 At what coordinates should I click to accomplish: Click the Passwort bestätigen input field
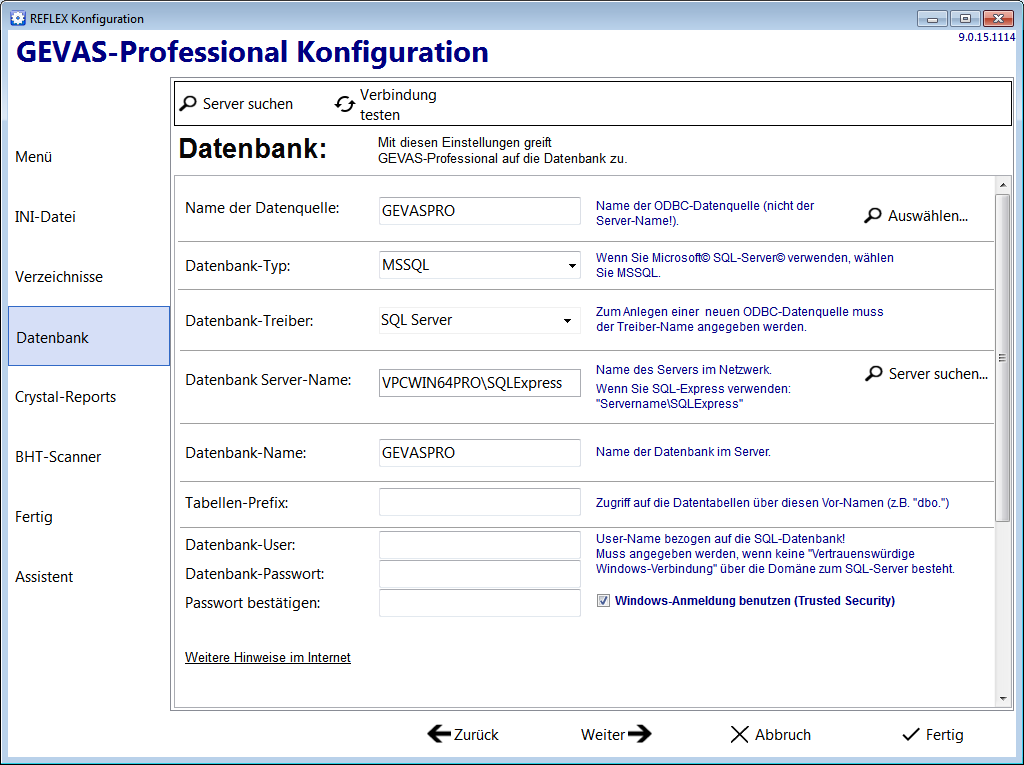pyautogui.click(x=479, y=603)
